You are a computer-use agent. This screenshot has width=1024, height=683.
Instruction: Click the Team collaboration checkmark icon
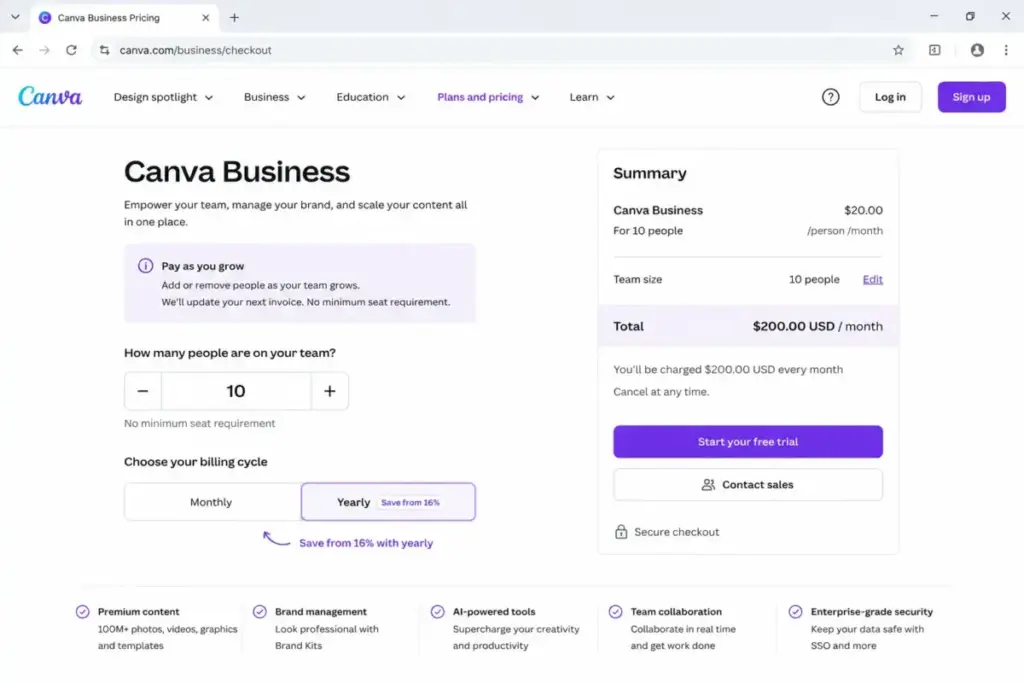pyautogui.click(x=615, y=612)
